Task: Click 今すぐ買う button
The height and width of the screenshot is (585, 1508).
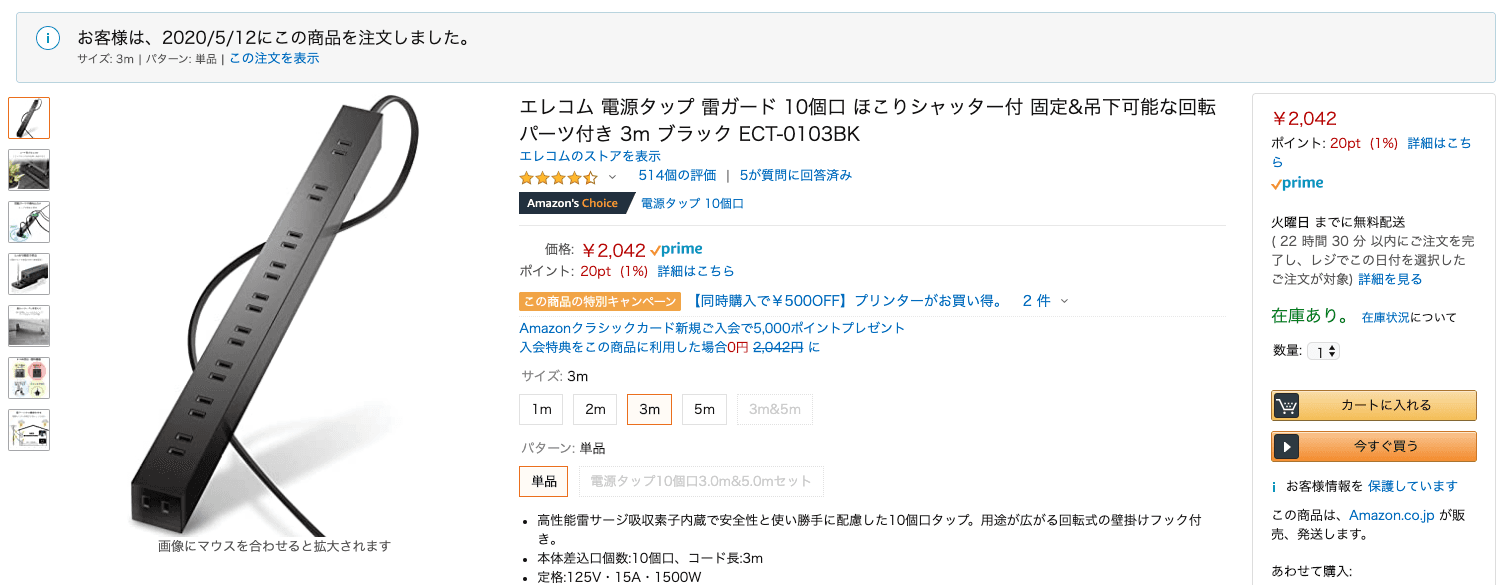Action: point(1374,446)
